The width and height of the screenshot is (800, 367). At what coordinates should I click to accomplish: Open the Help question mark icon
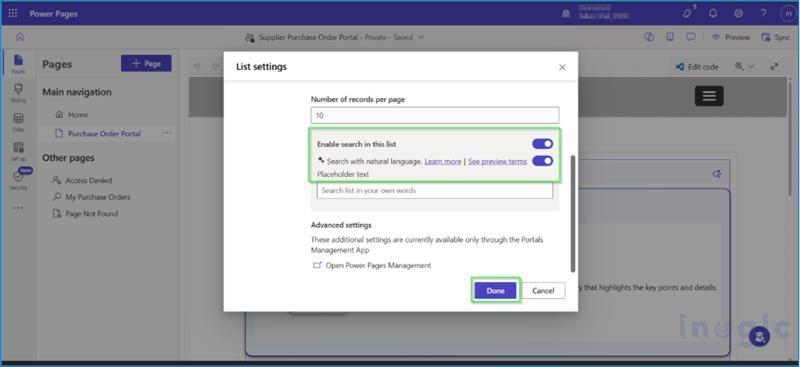coord(763,14)
